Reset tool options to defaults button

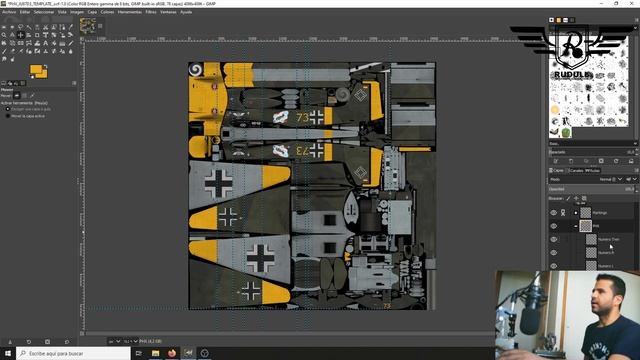(67, 342)
